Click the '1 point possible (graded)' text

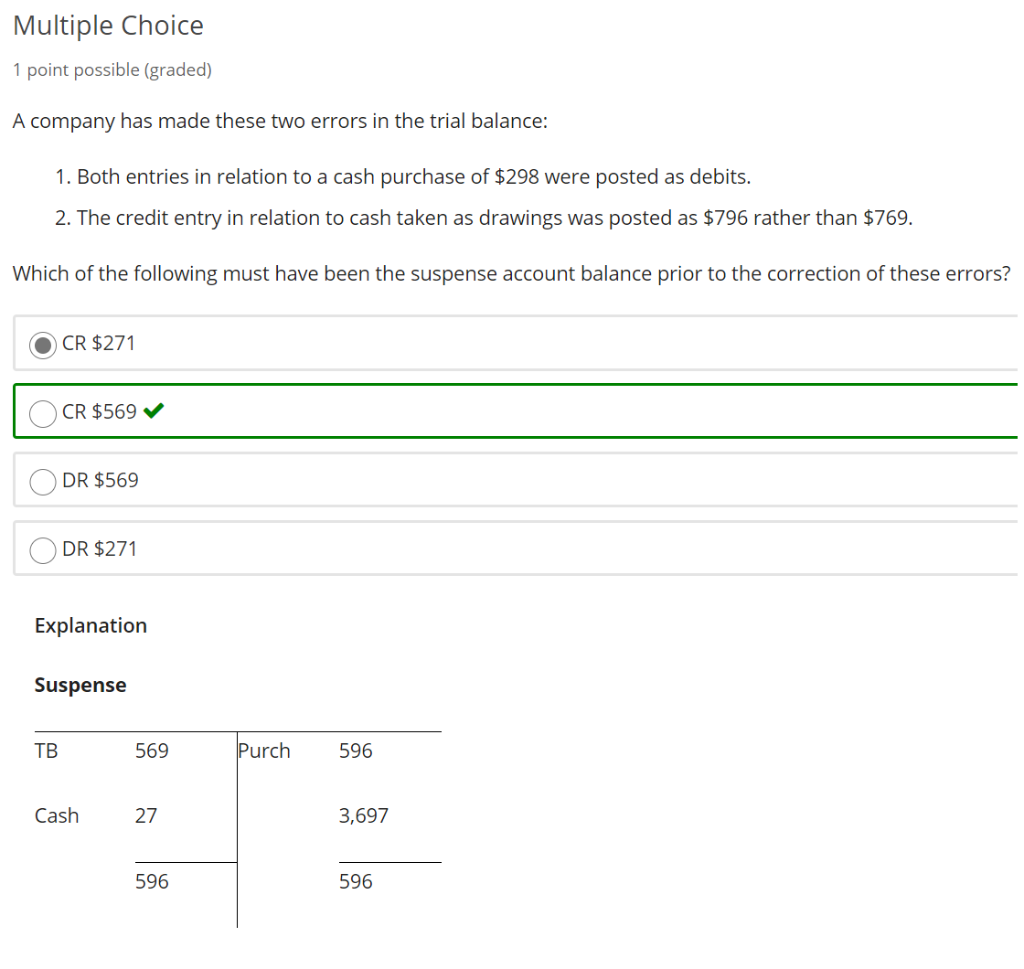click(112, 69)
